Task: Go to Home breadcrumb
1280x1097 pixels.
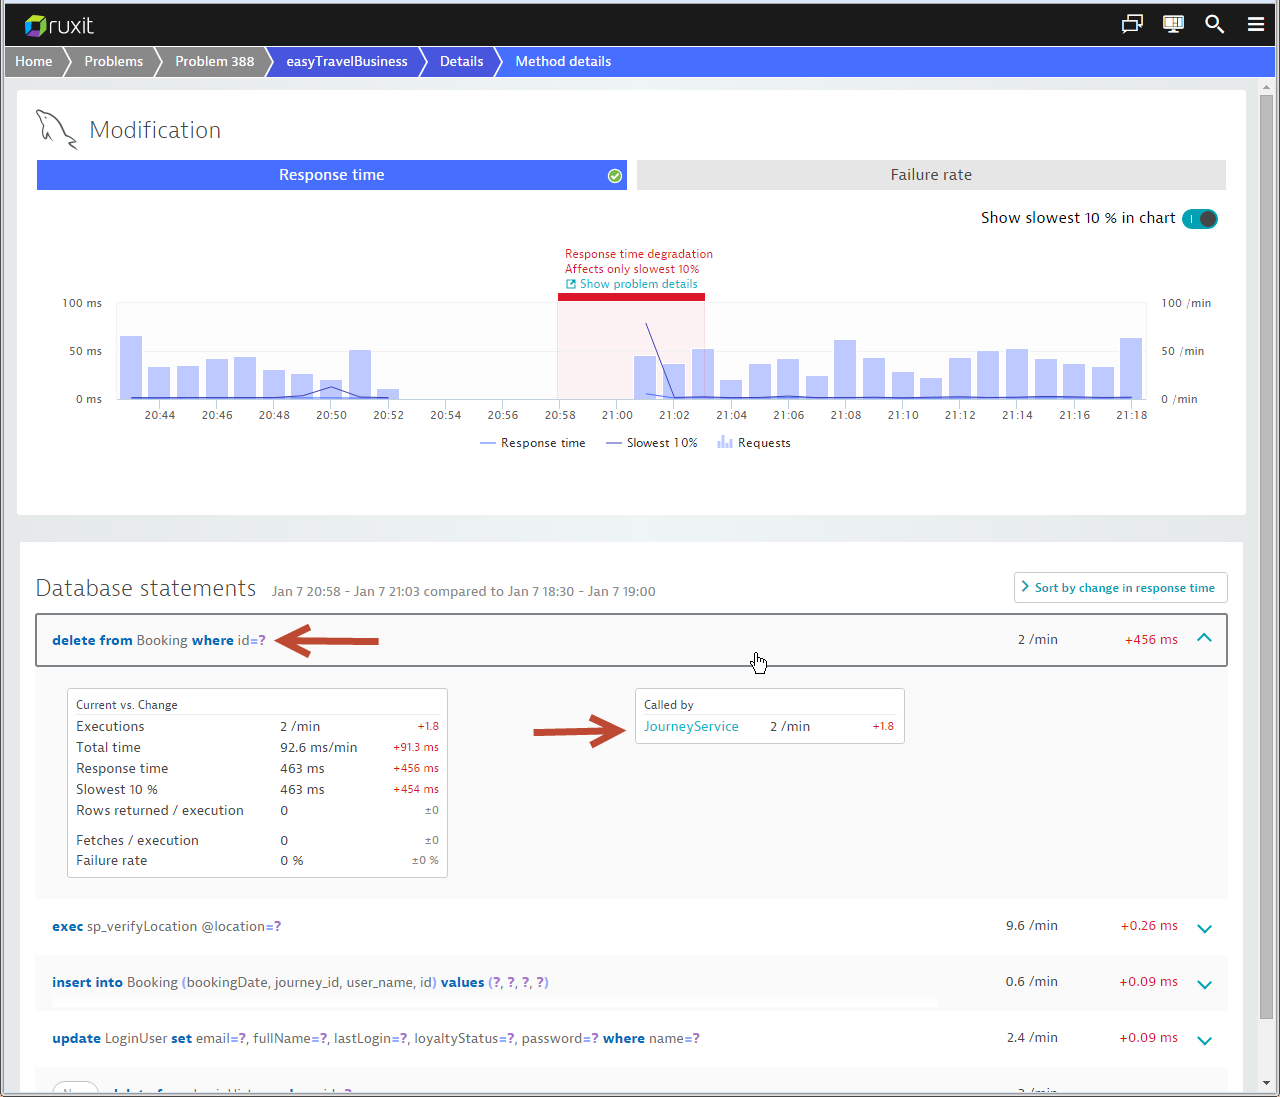Action: pos(34,61)
